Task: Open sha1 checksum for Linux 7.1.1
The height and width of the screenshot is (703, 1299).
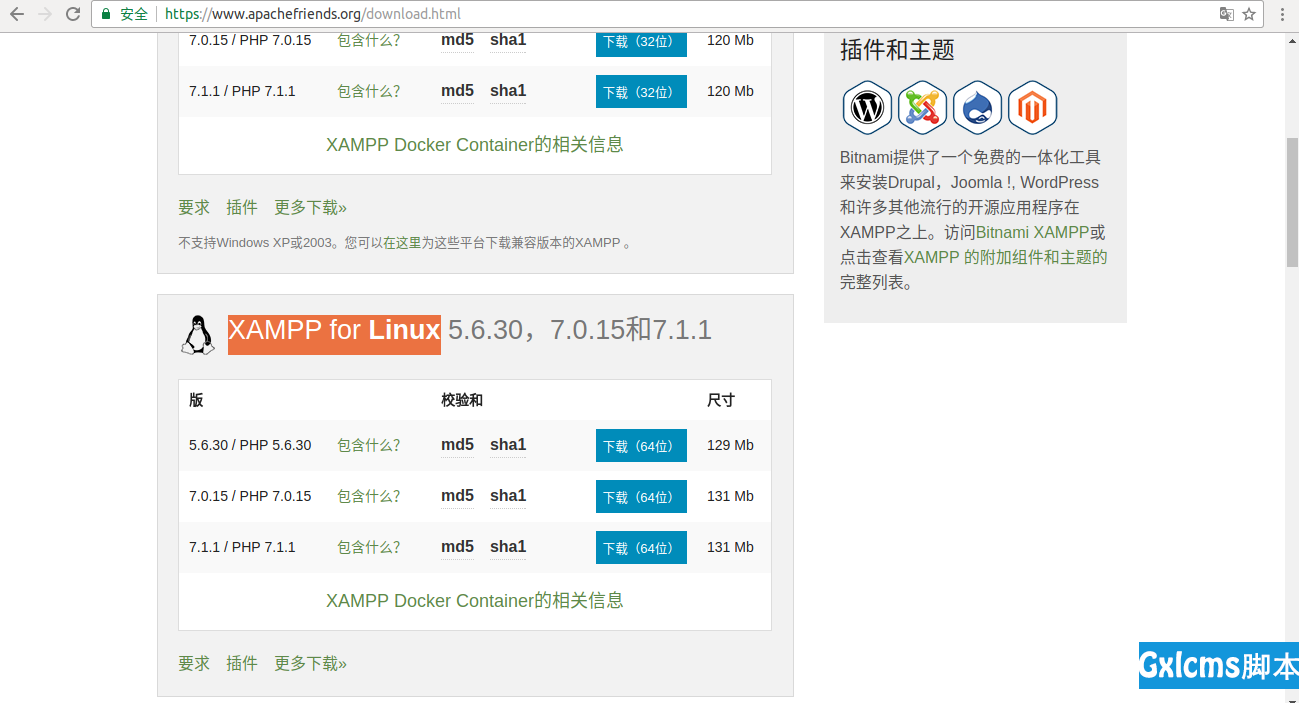Action: click(x=508, y=547)
